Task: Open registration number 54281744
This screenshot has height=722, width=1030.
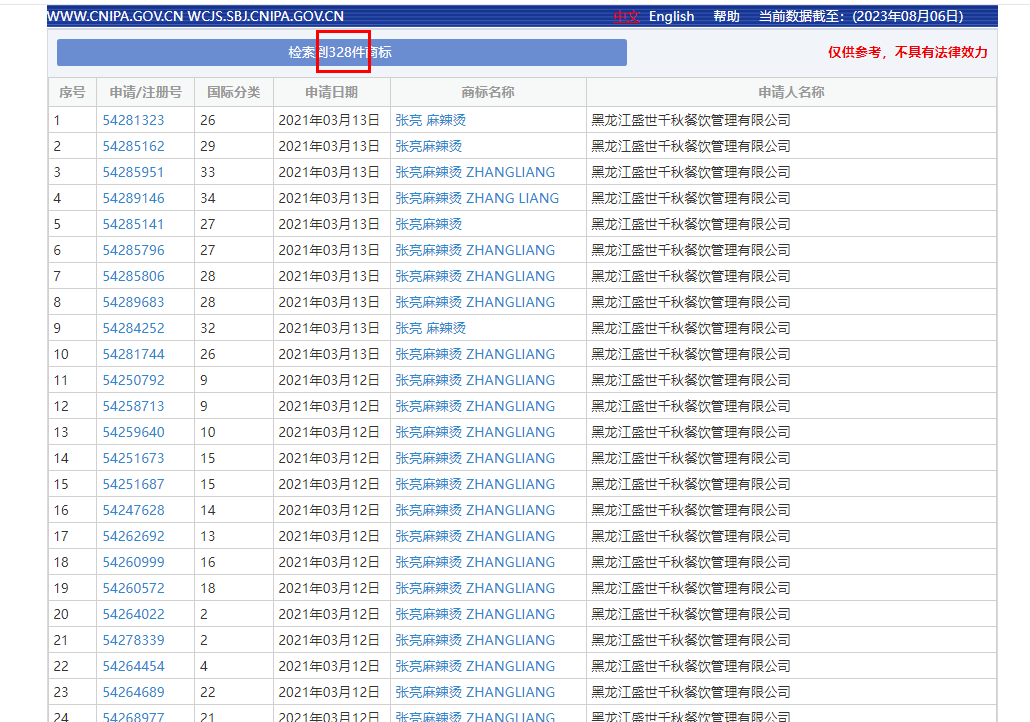Action: point(133,354)
